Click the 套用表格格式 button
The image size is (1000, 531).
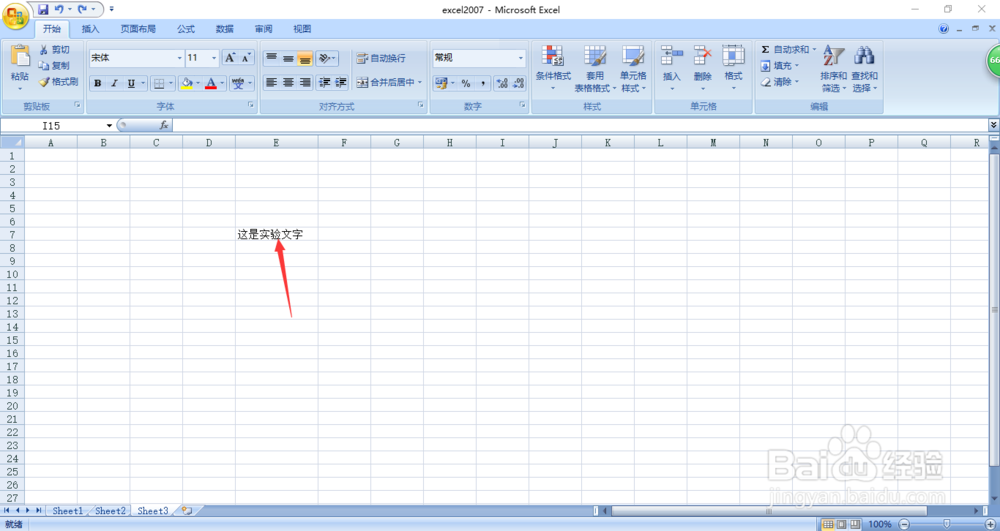click(595, 70)
